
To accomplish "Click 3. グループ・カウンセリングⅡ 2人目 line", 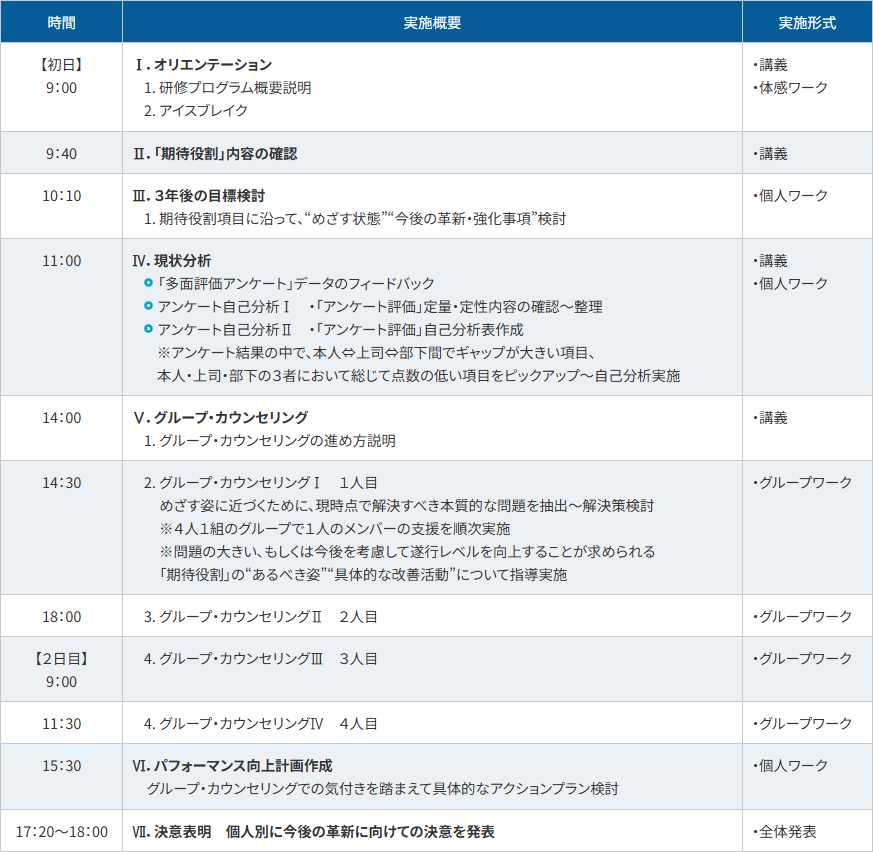I will 261,617.
